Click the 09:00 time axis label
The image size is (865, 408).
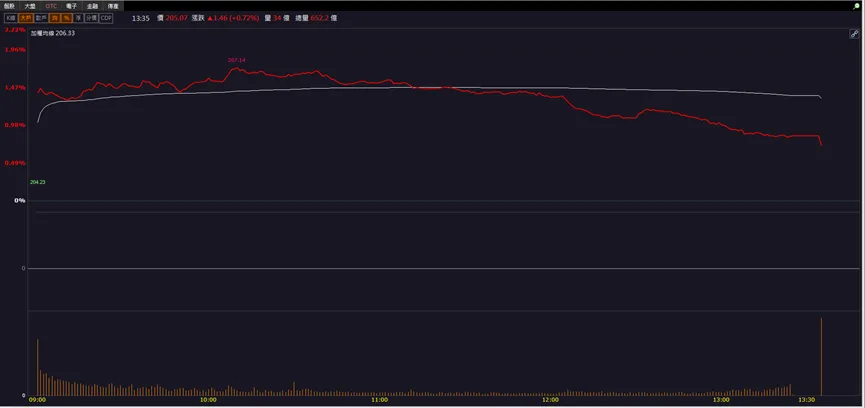tap(38, 400)
